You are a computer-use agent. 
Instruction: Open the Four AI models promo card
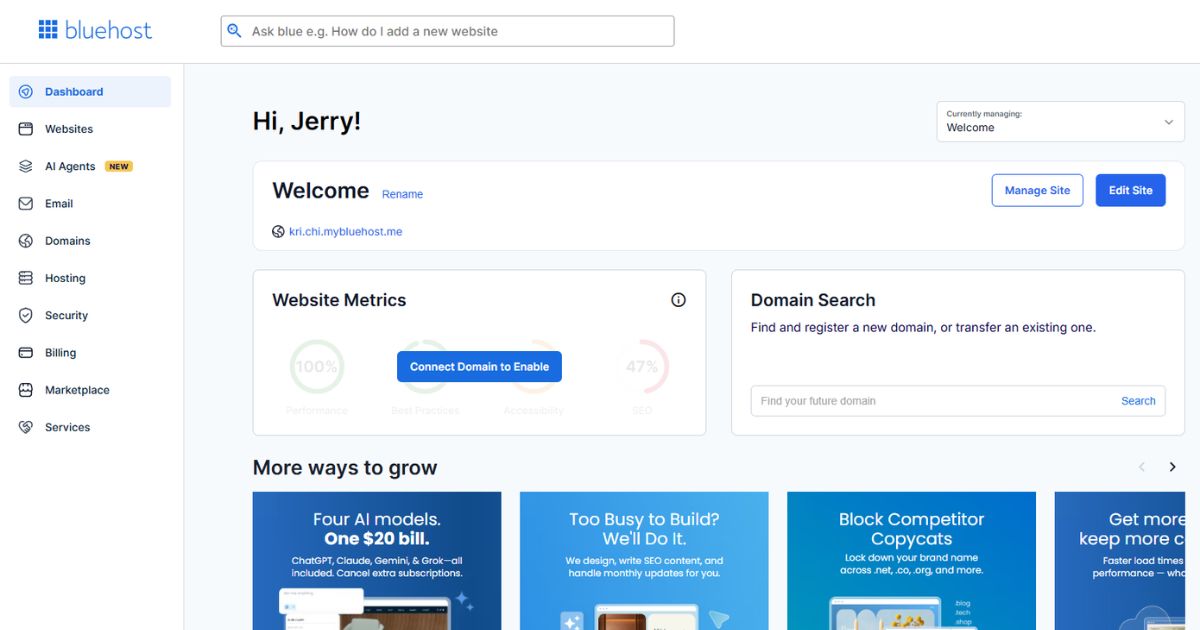pyautogui.click(x=377, y=561)
